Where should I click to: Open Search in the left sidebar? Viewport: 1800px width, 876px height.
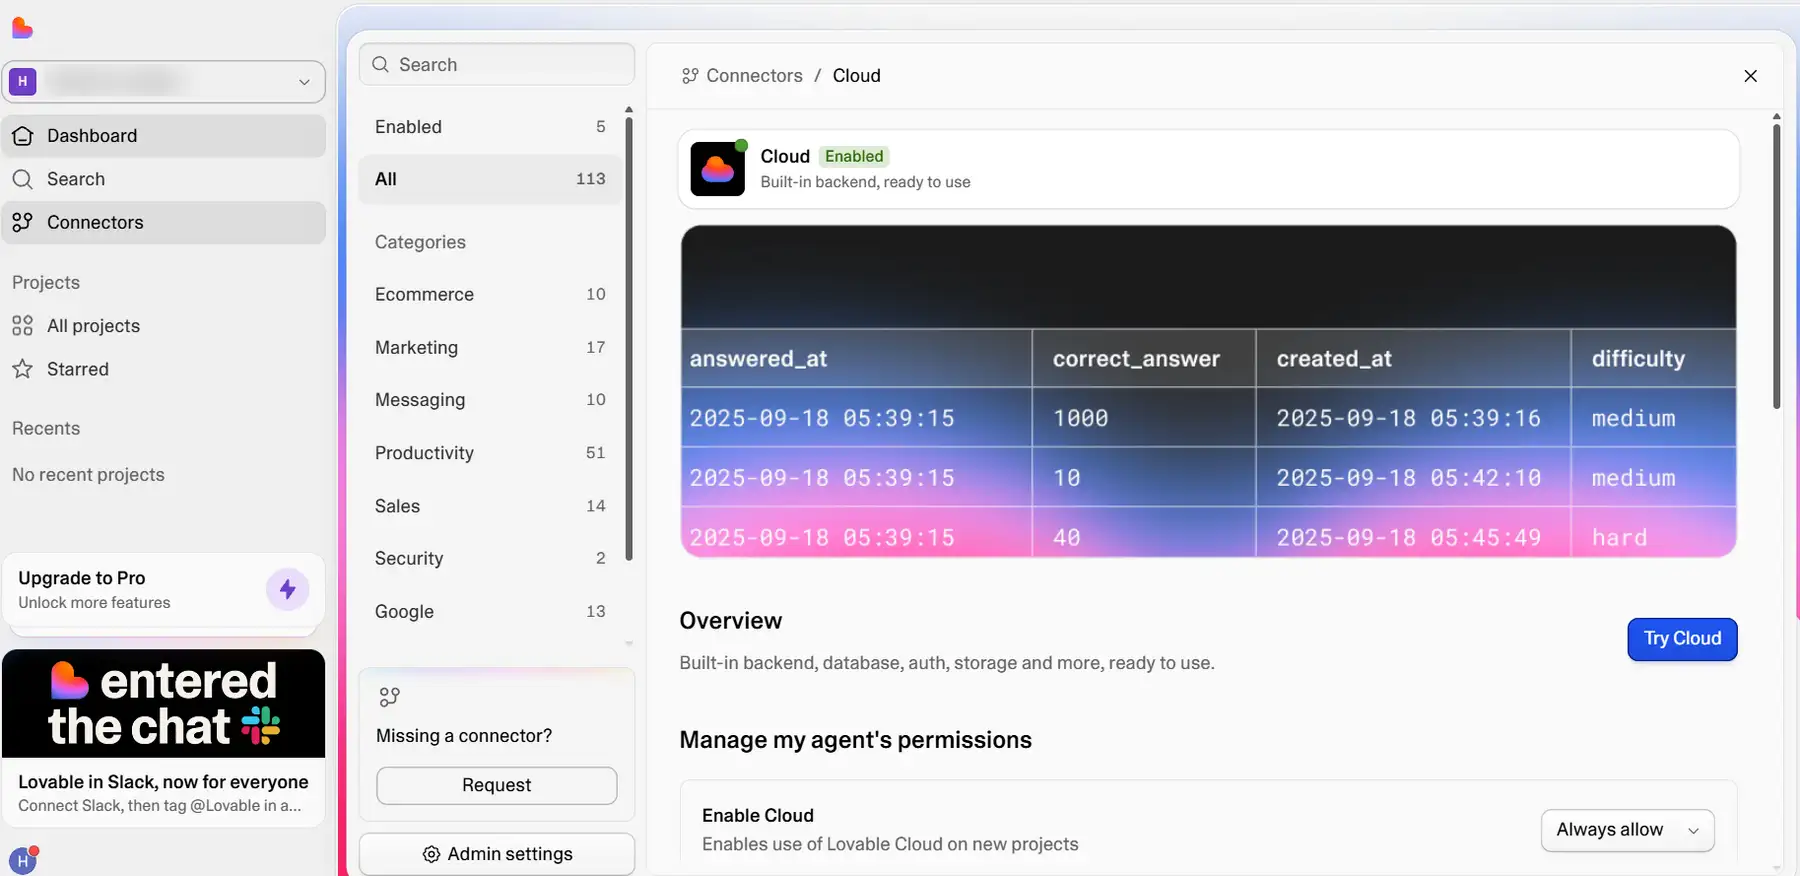[x=164, y=179]
